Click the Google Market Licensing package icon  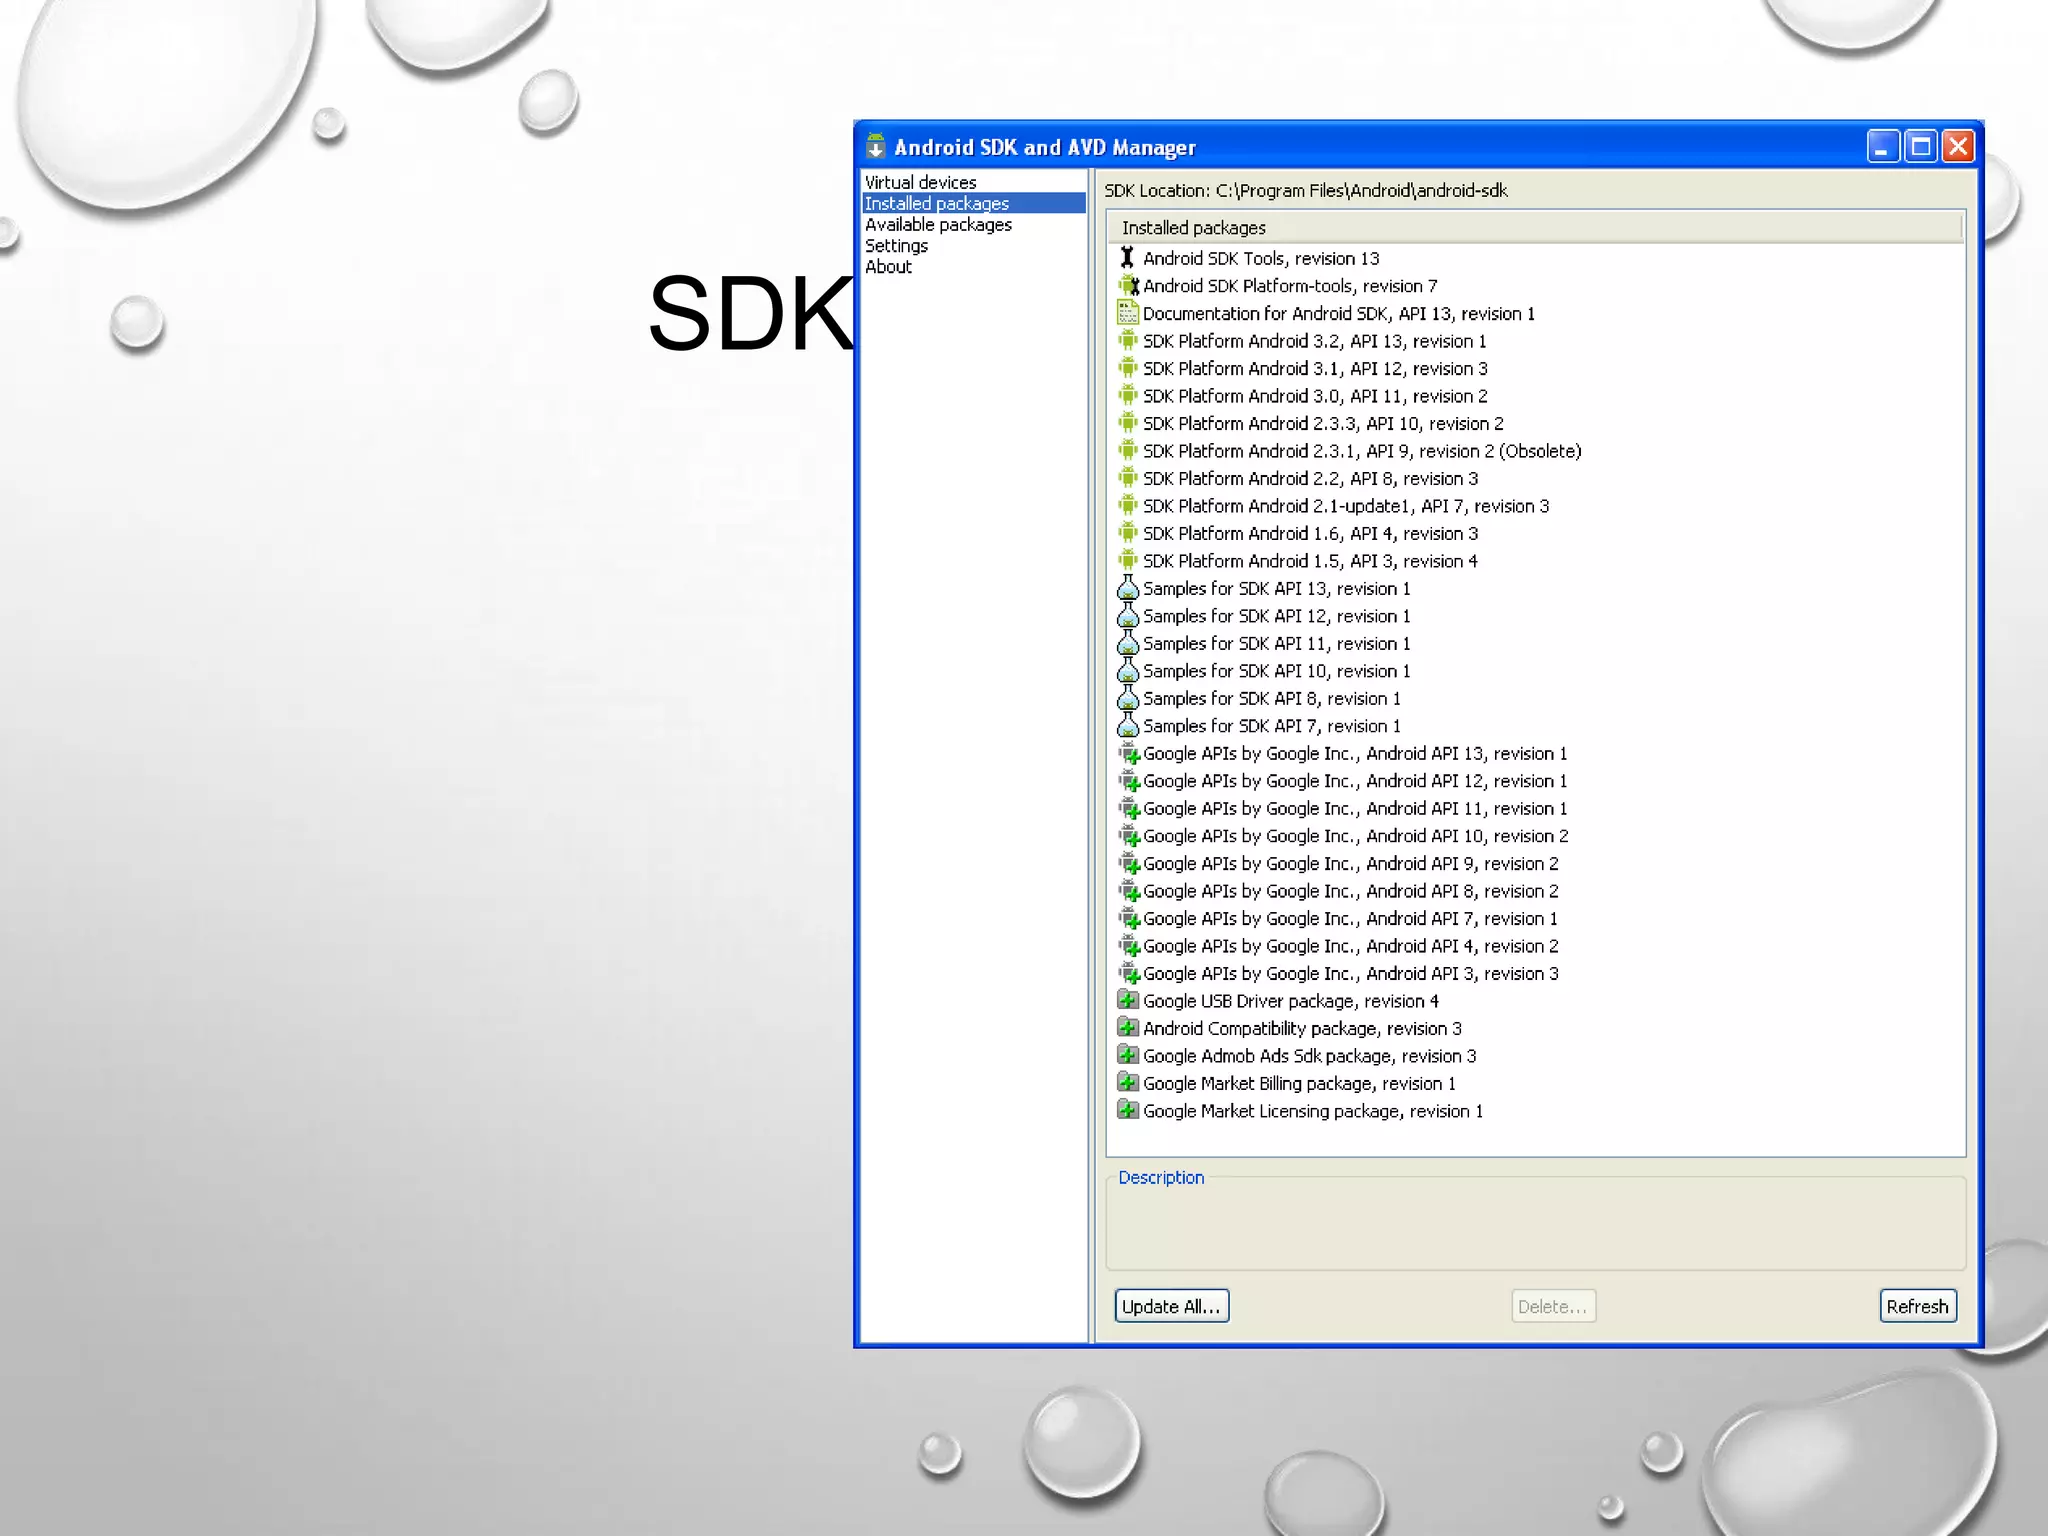[x=1128, y=1111]
